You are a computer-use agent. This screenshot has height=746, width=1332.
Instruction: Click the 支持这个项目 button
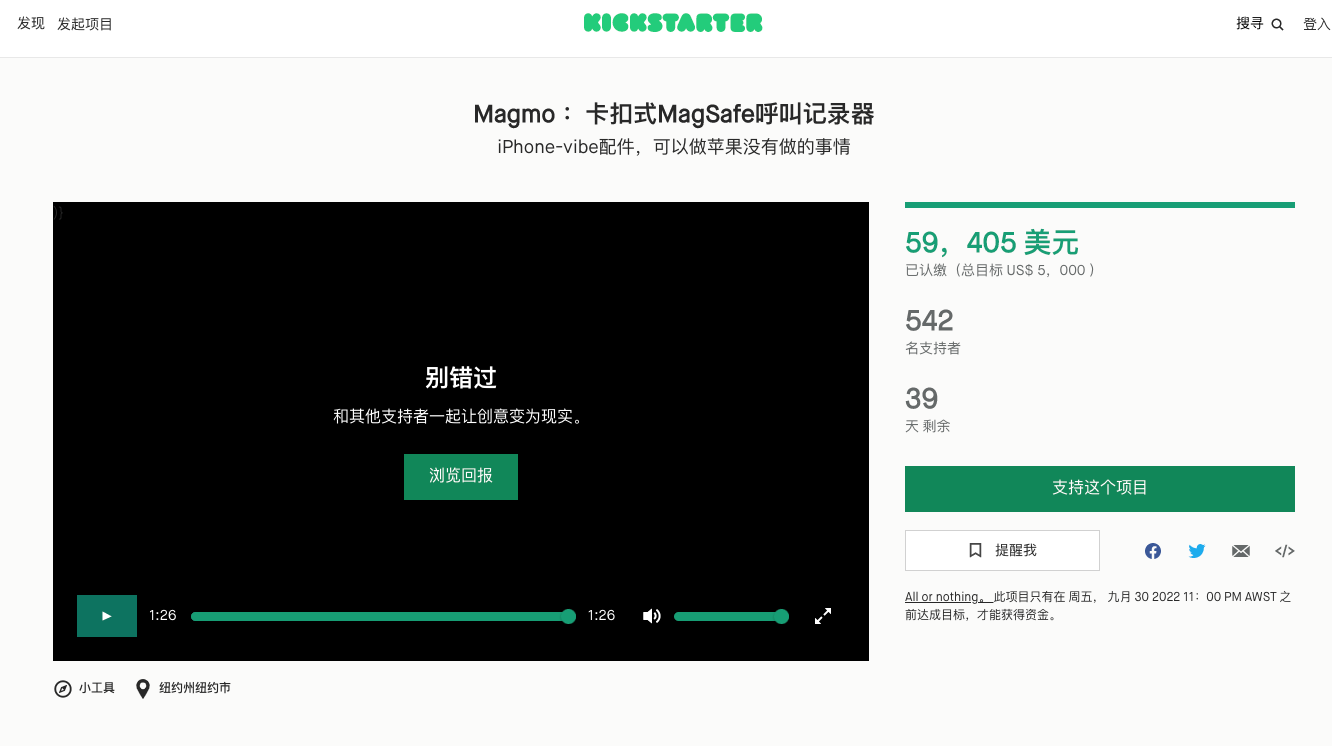[1099, 488]
